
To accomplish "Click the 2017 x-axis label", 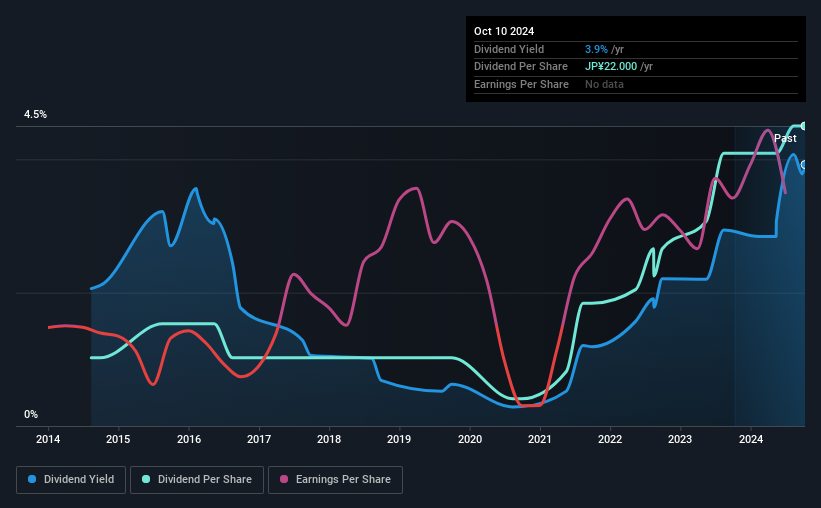I will tap(259, 439).
